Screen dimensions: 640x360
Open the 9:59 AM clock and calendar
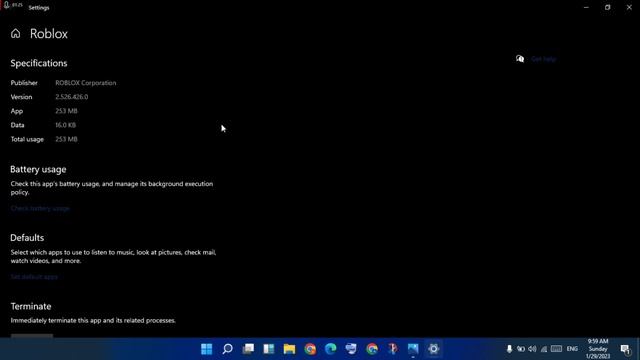(x=598, y=349)
